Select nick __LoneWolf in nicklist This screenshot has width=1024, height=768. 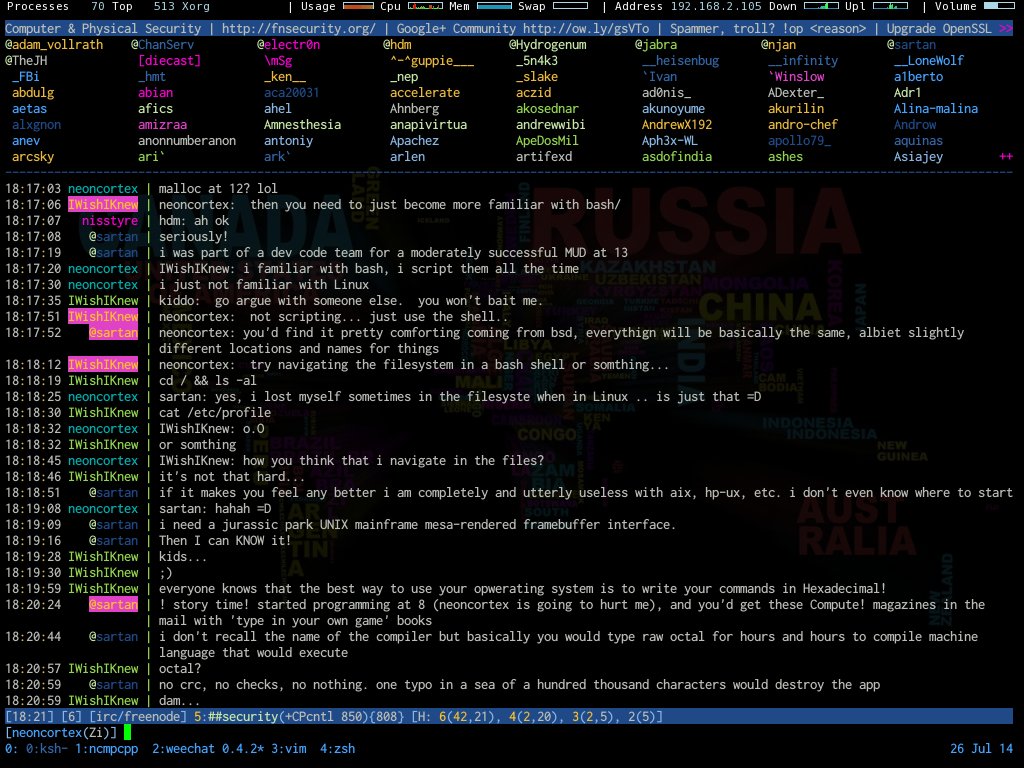point(929,61)
